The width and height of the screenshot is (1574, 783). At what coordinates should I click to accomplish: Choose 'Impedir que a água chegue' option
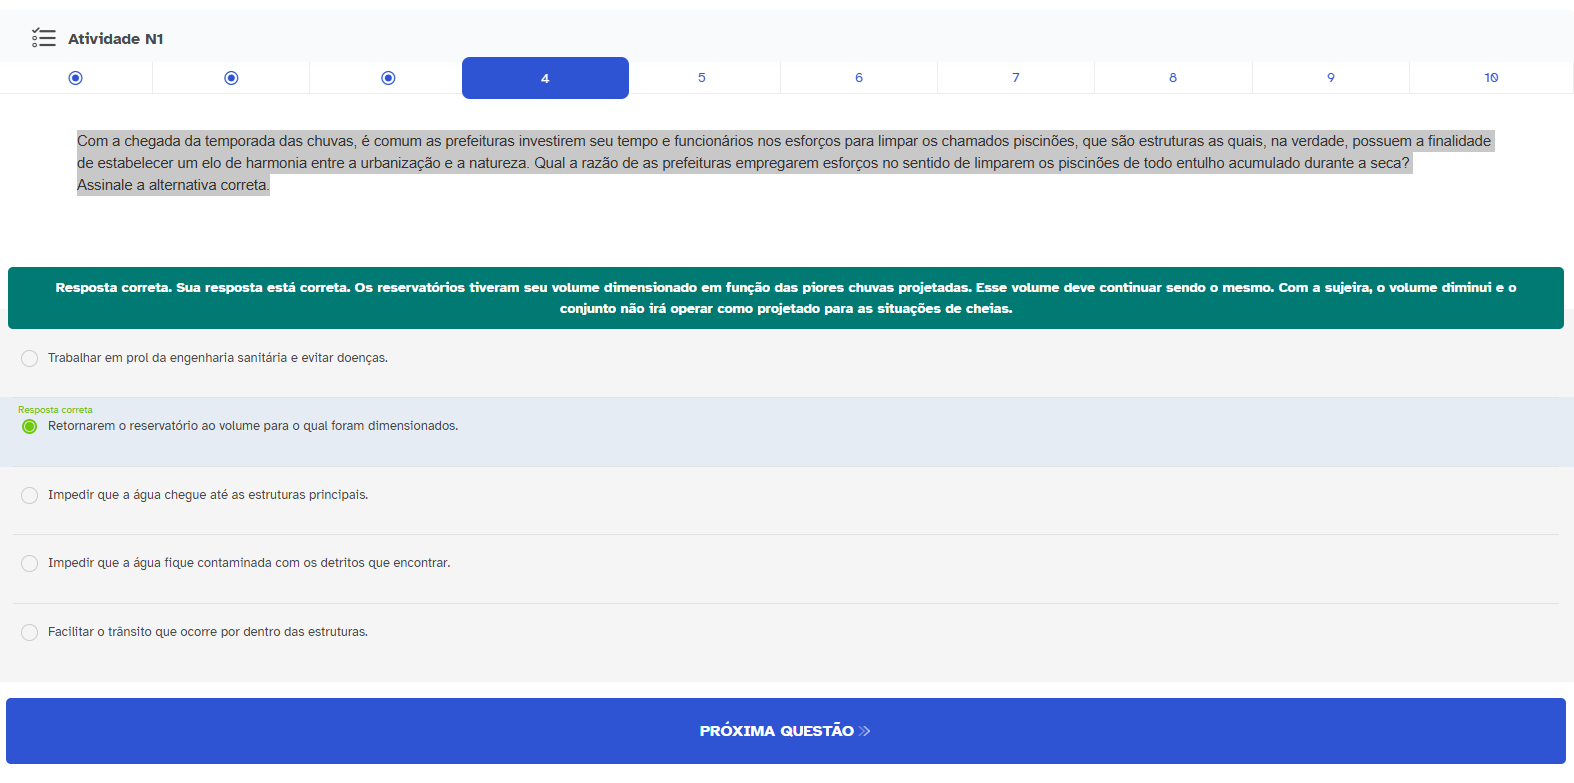(x=30, y=495)
